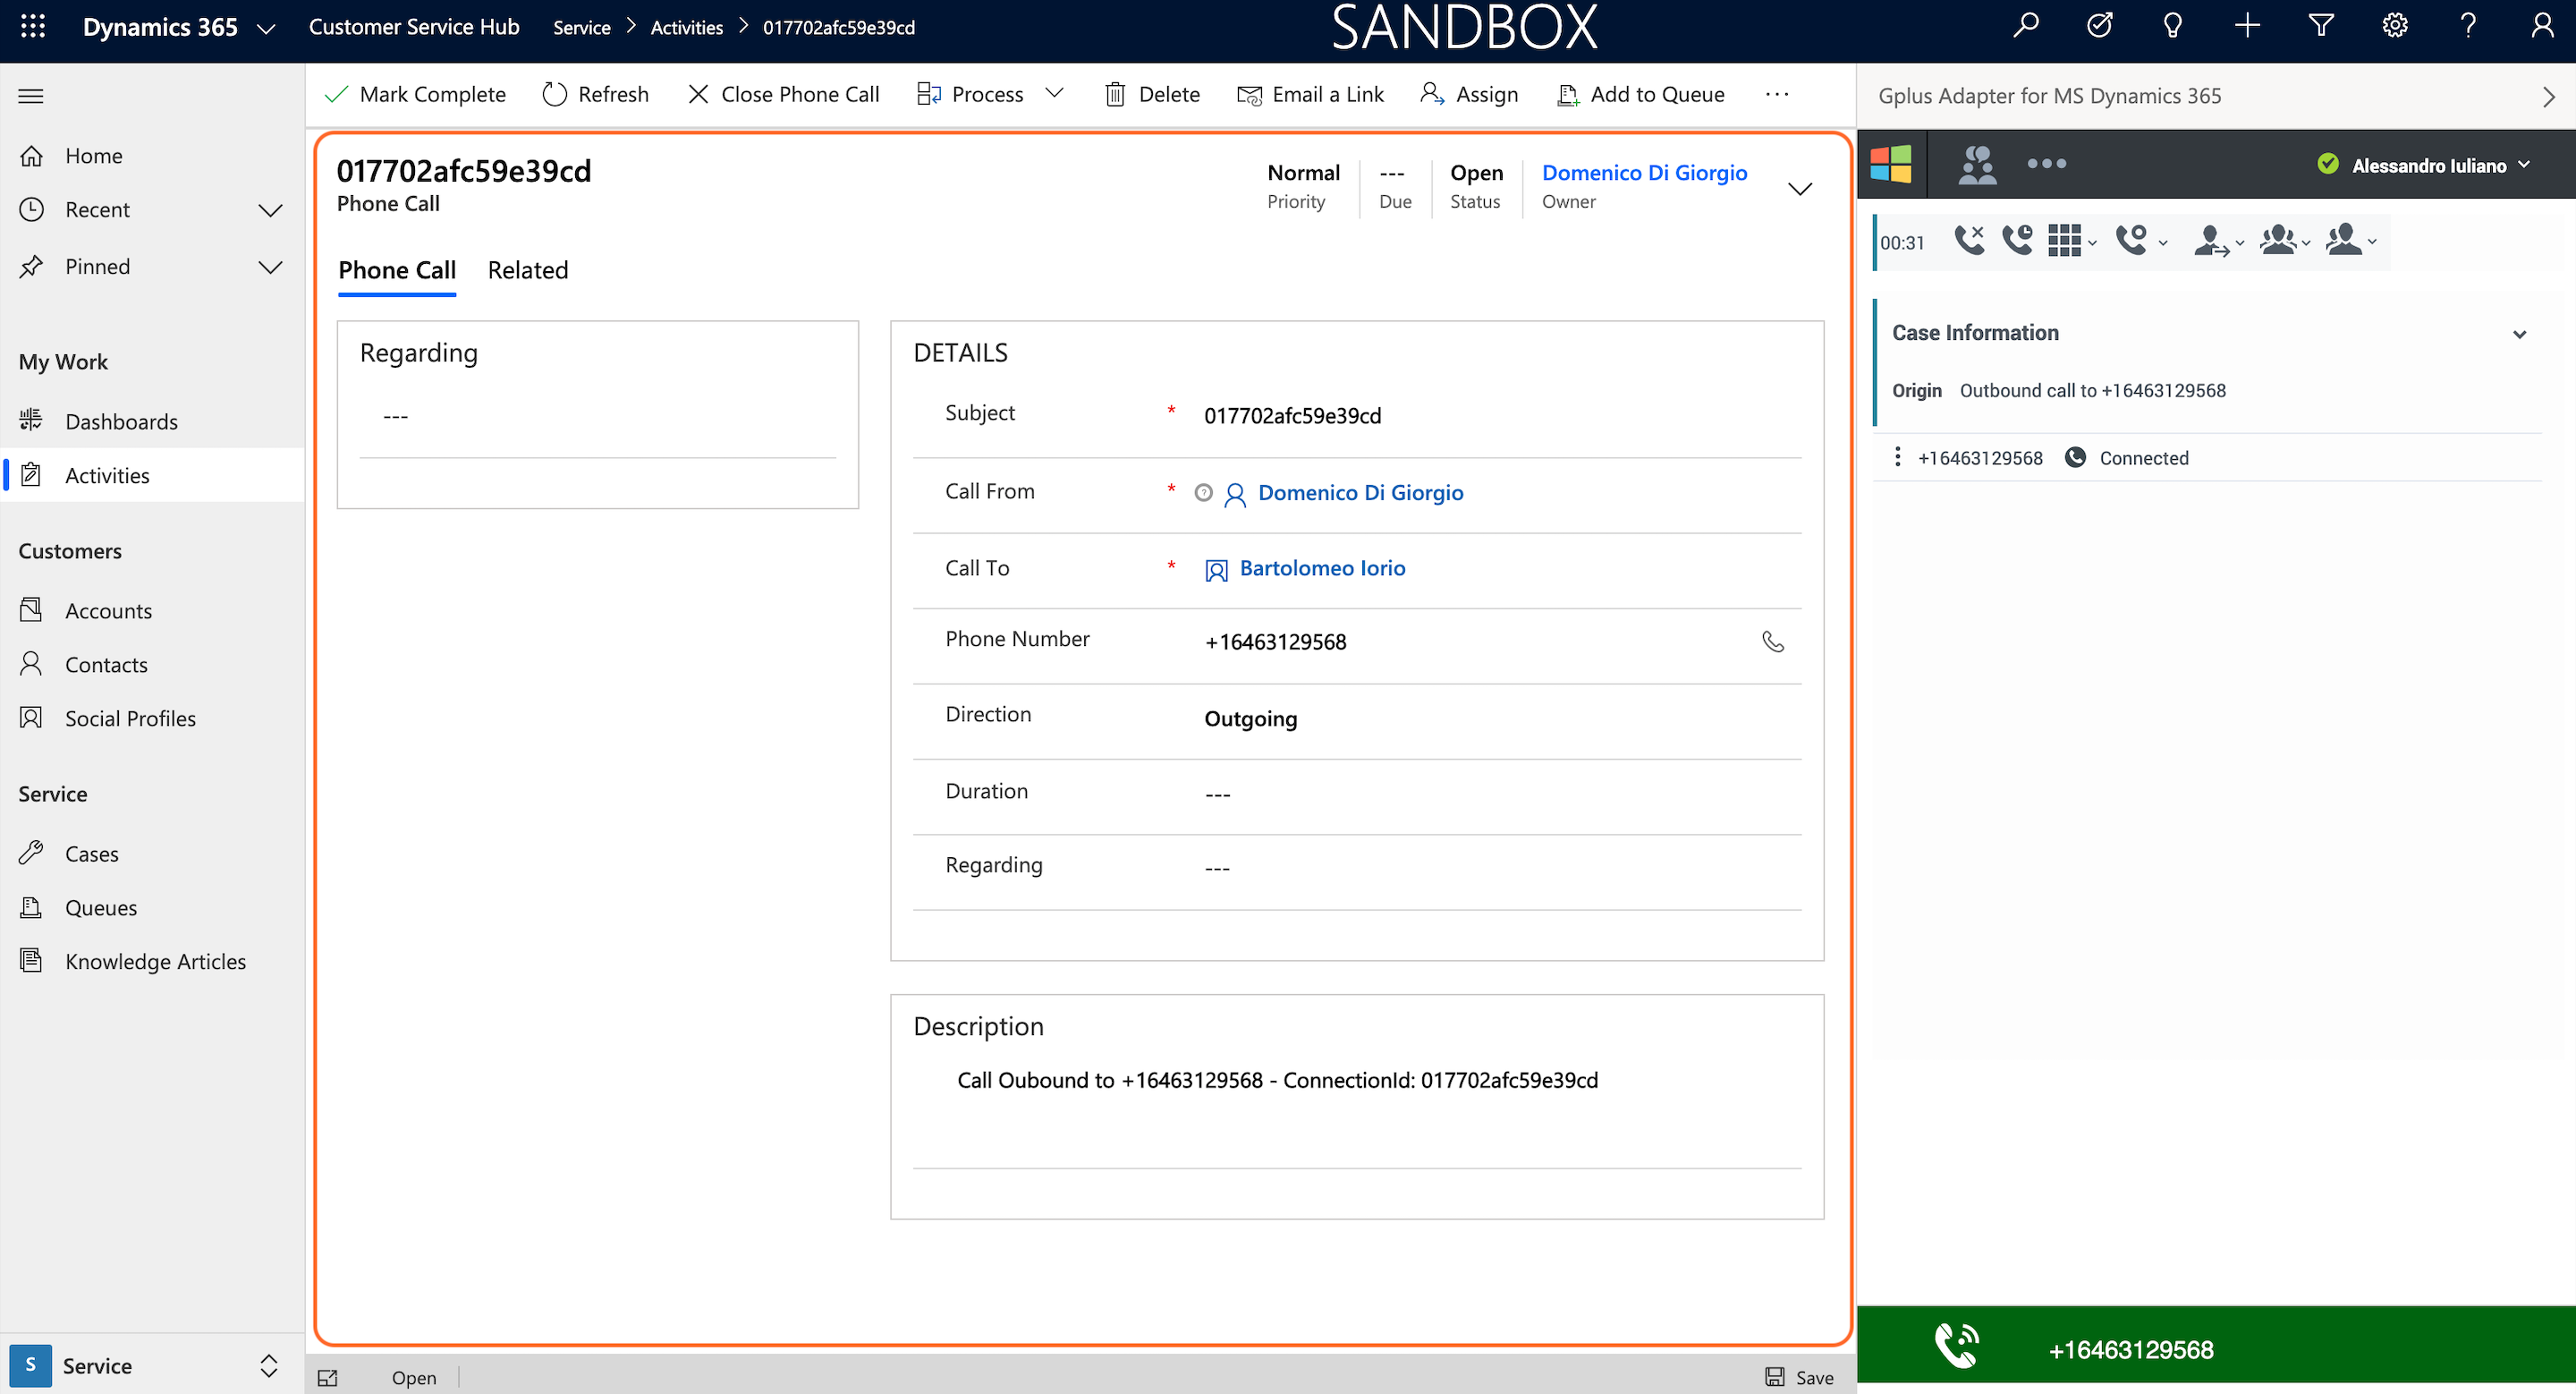Image resolution: width=2576 pixels, height=1394 pixels.
Task: Click Delete command
Action: [x=1152, y=94]
